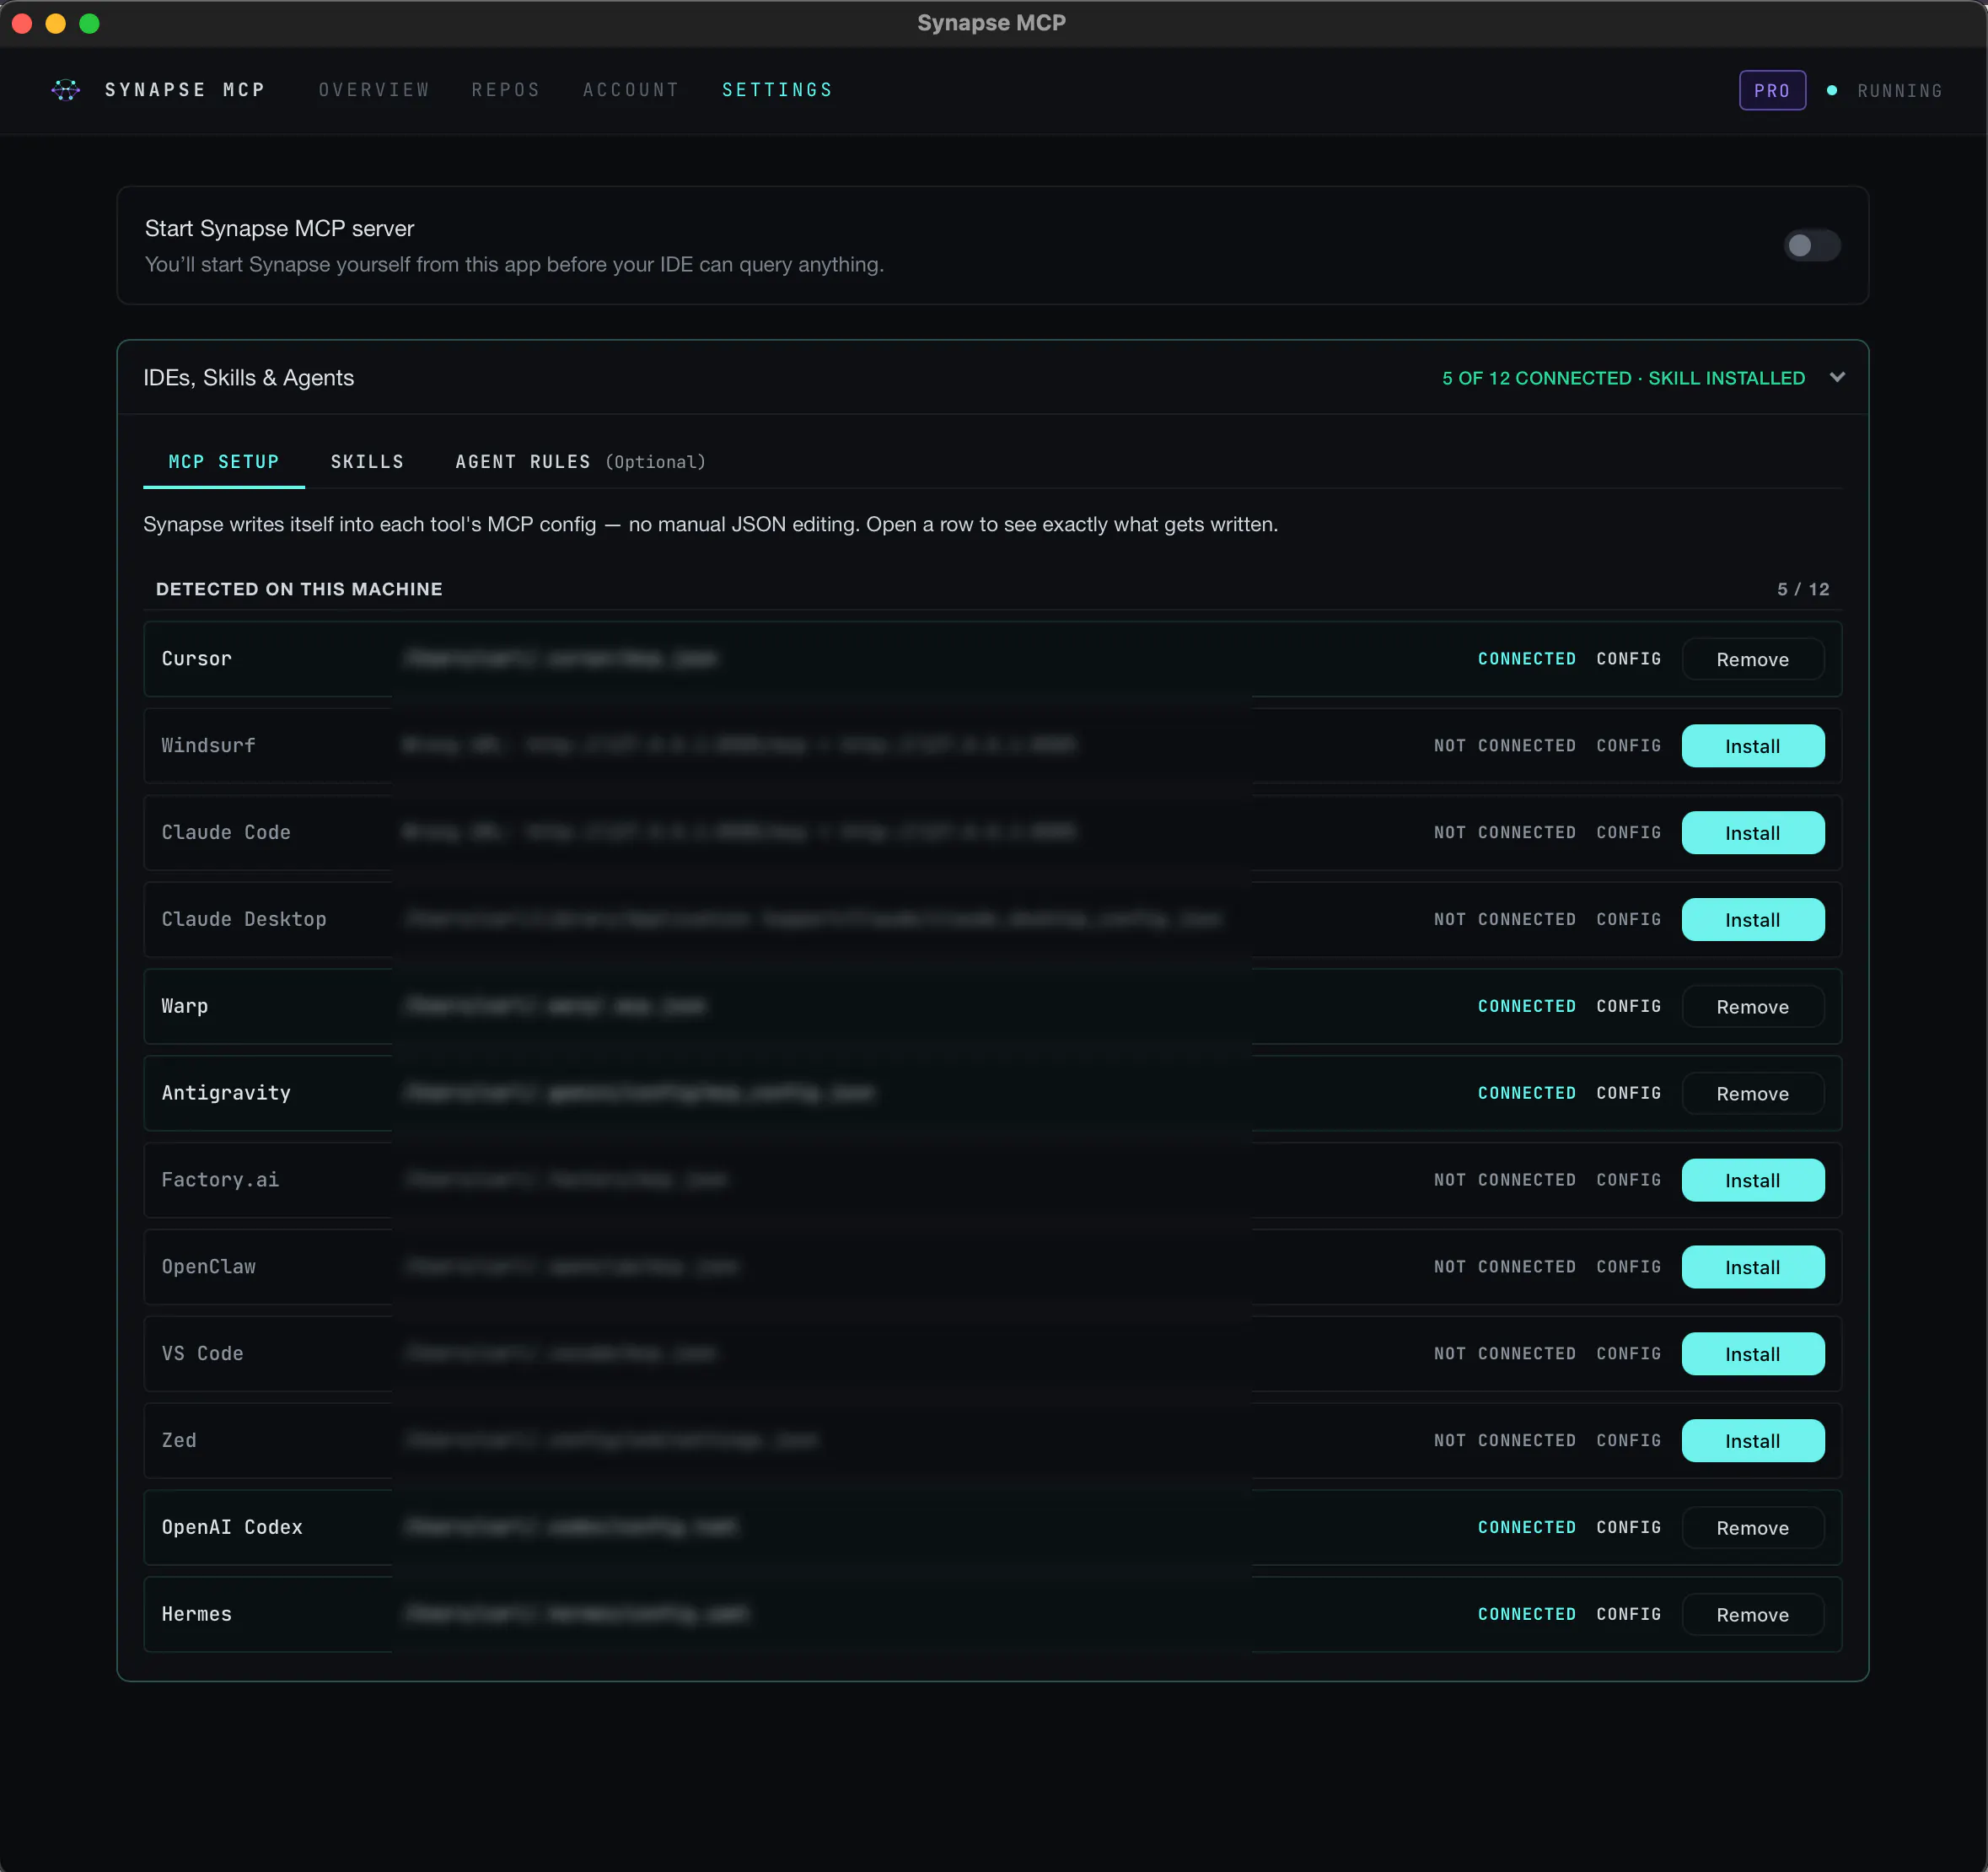
Task: Expand the Claude Desktop row by its name
Action: [x=244, y=920]
